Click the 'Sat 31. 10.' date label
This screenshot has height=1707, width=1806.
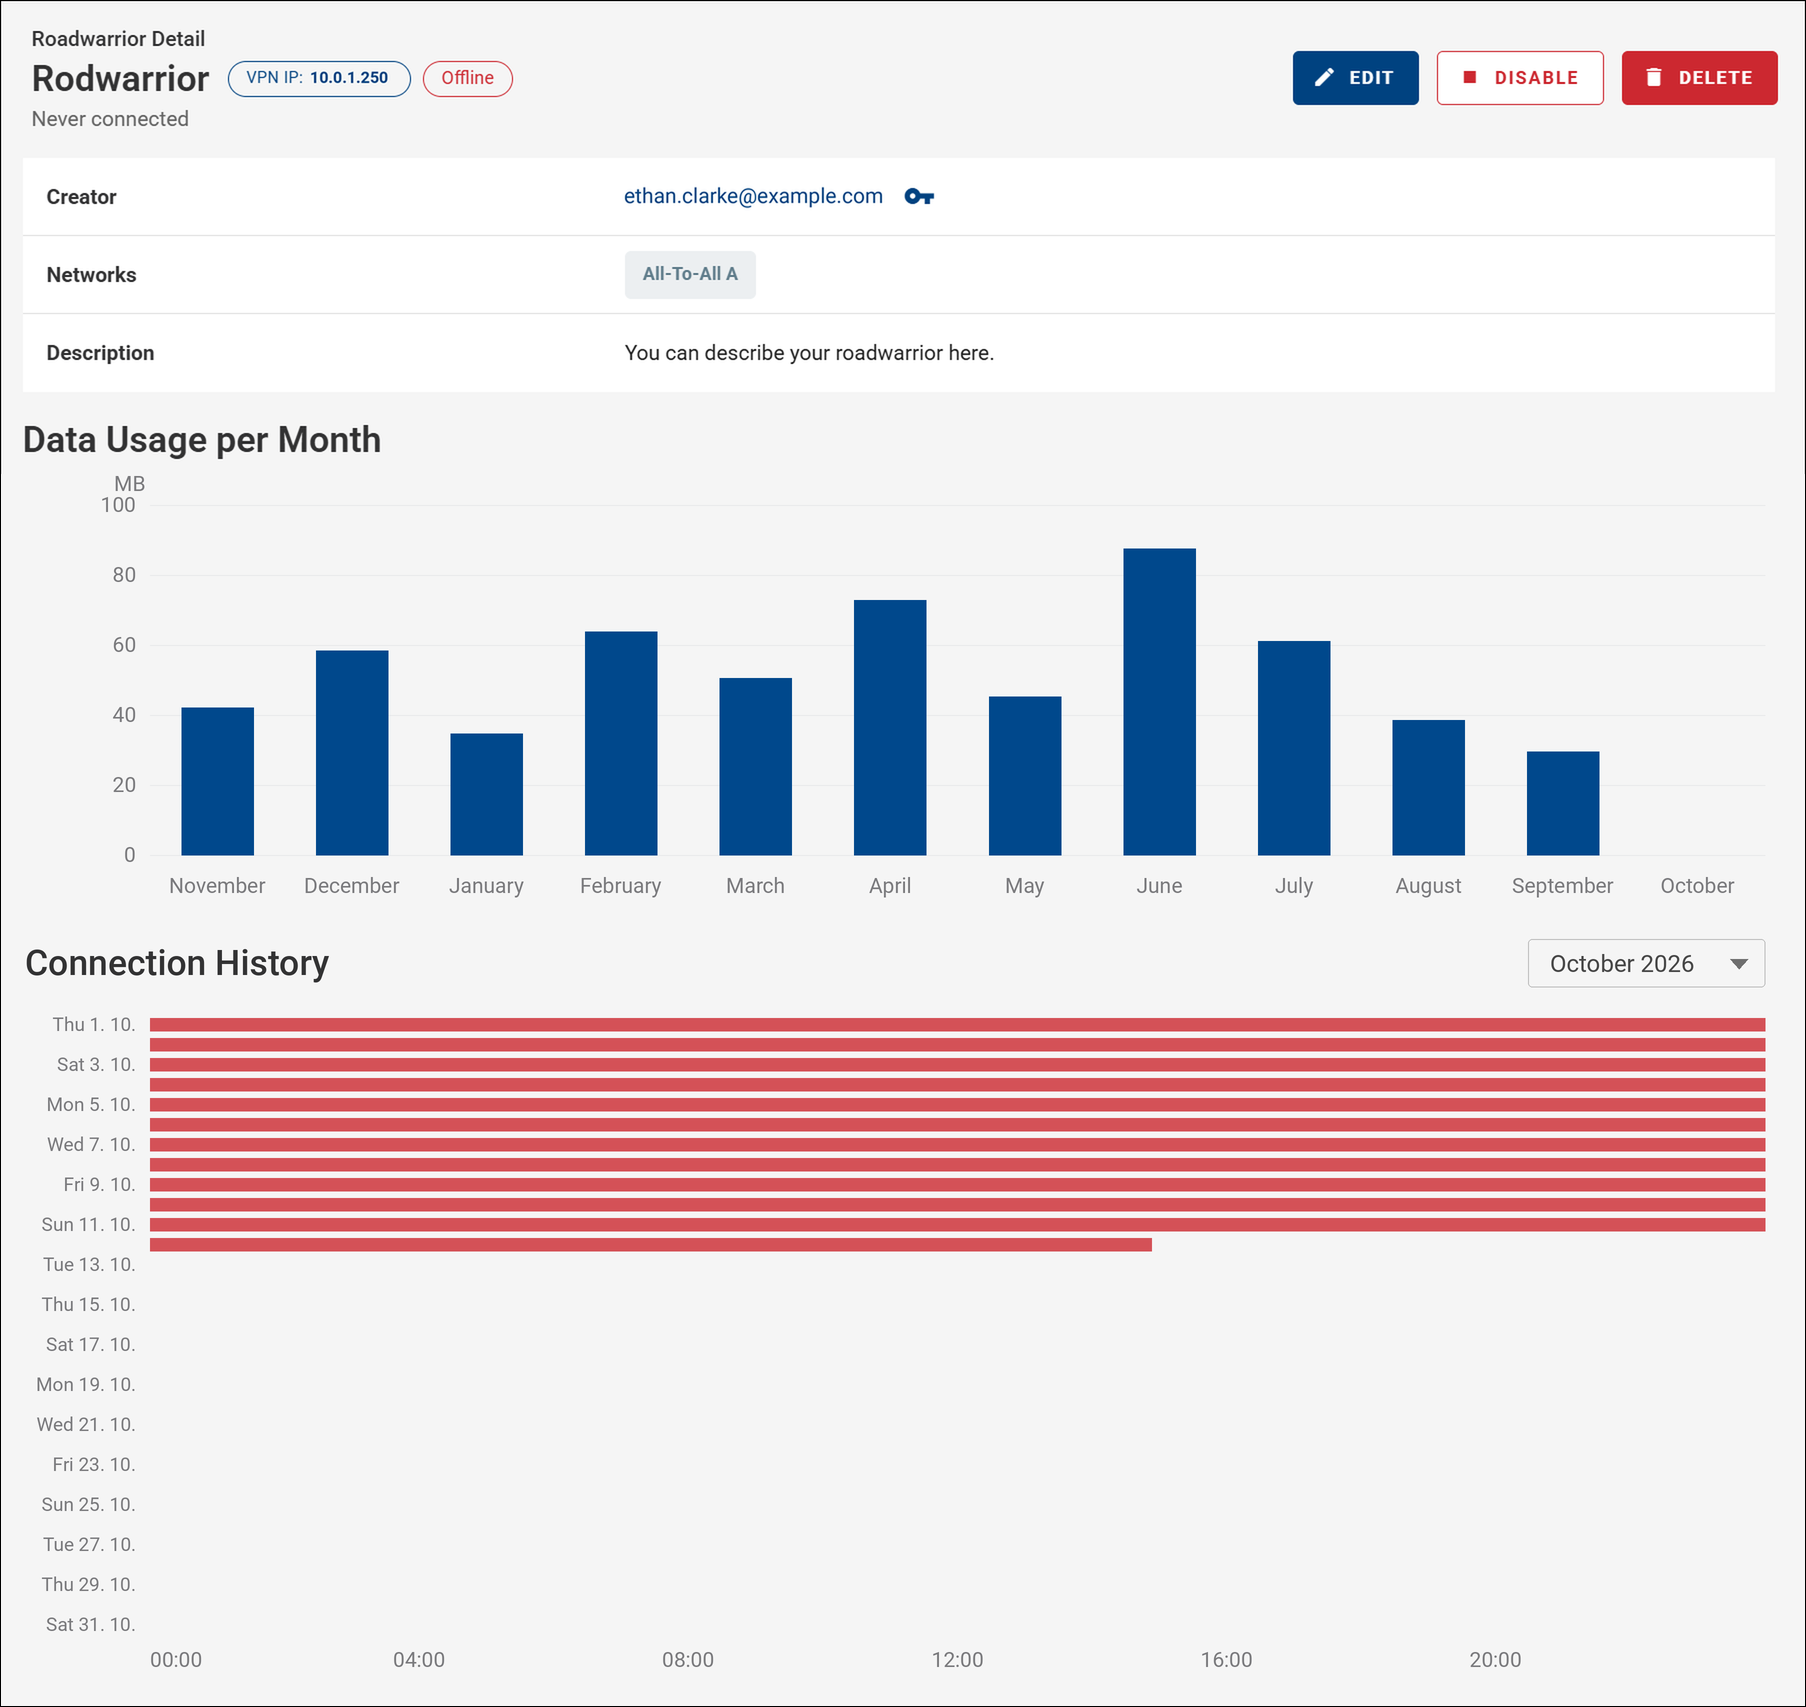pyautogui.click(x=91, y=1624)
